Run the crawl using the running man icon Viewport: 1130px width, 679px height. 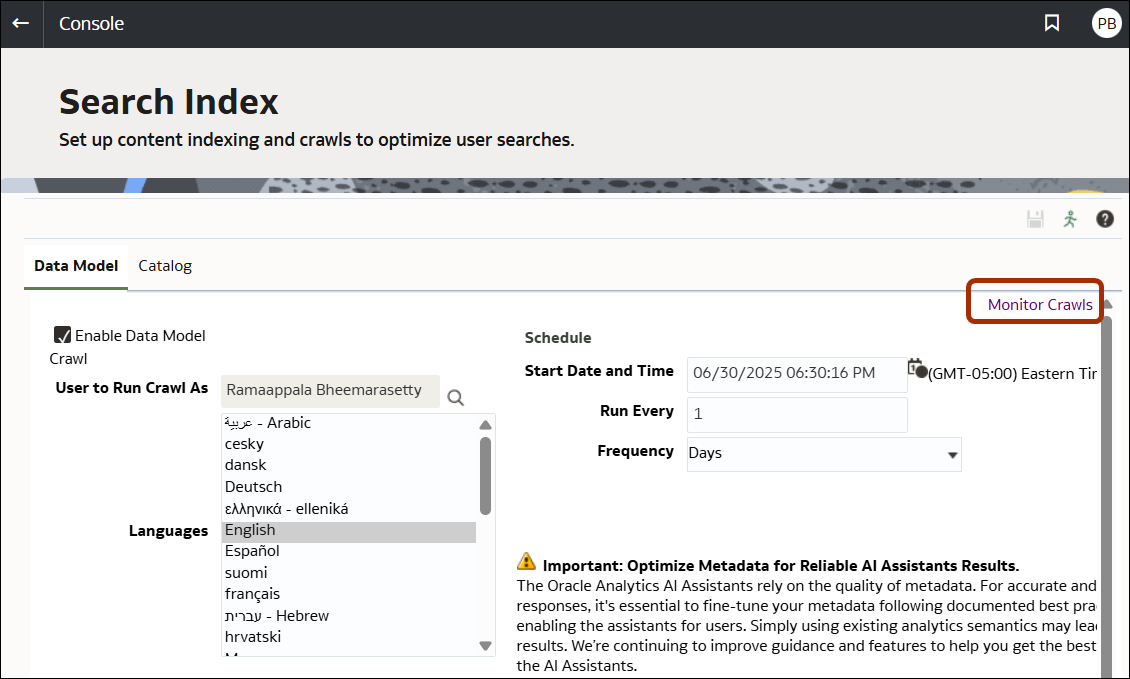[x=1070, y=218]
